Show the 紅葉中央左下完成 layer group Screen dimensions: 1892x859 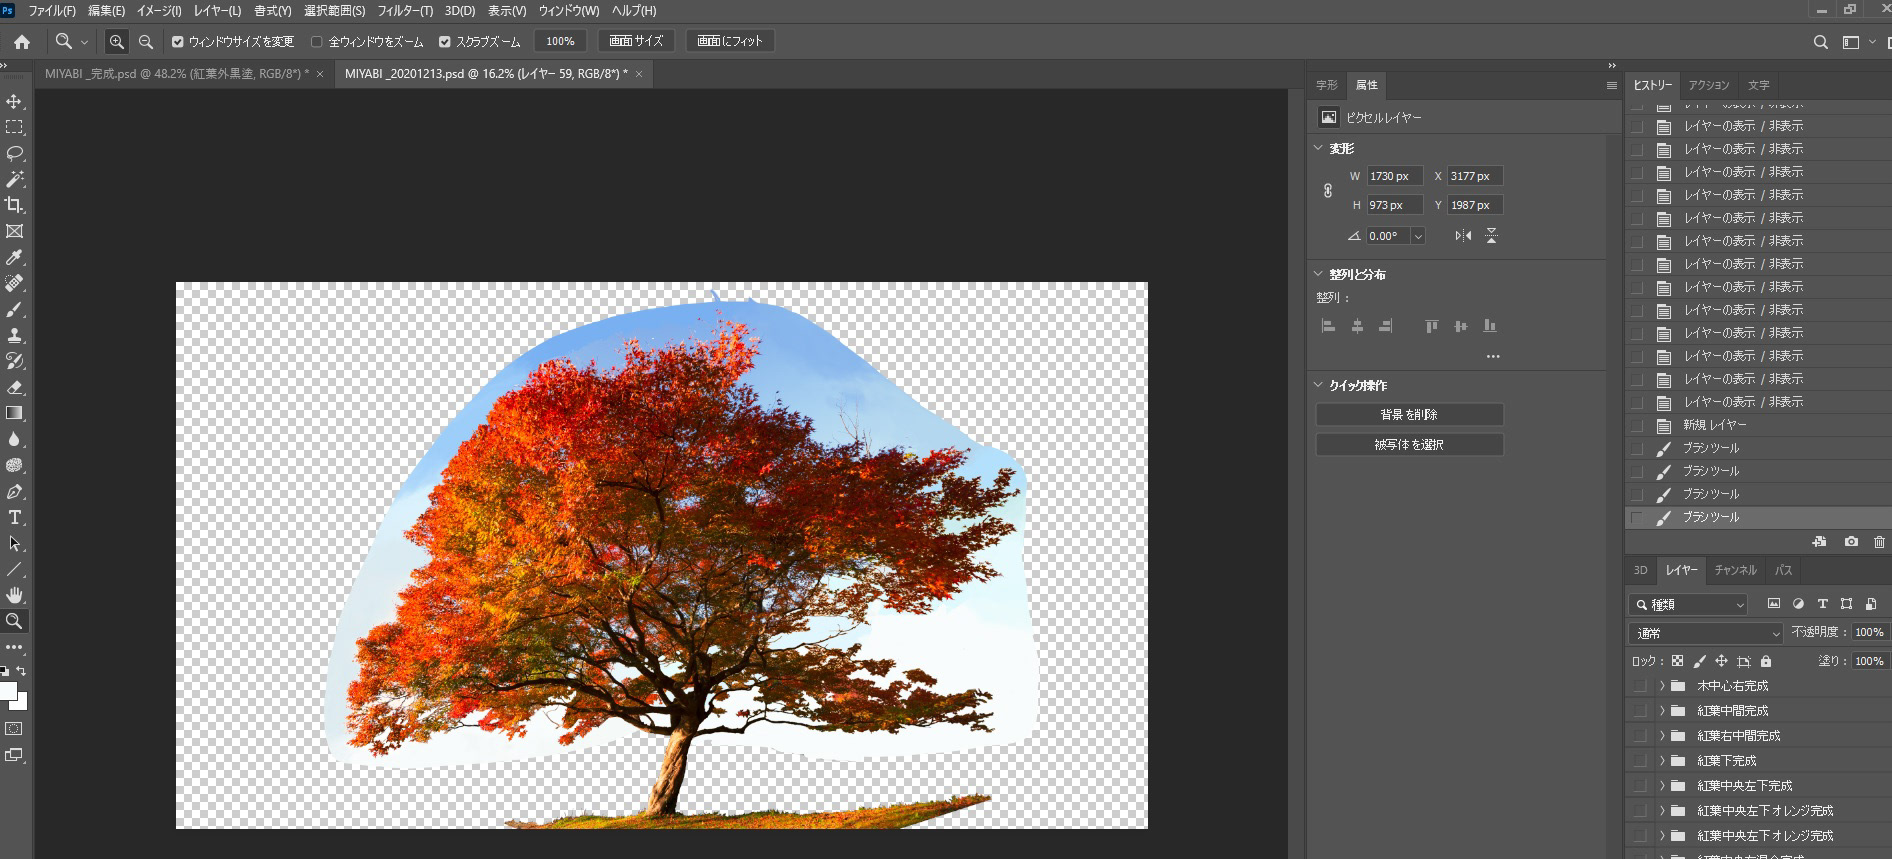click(x=1639, y=786)
